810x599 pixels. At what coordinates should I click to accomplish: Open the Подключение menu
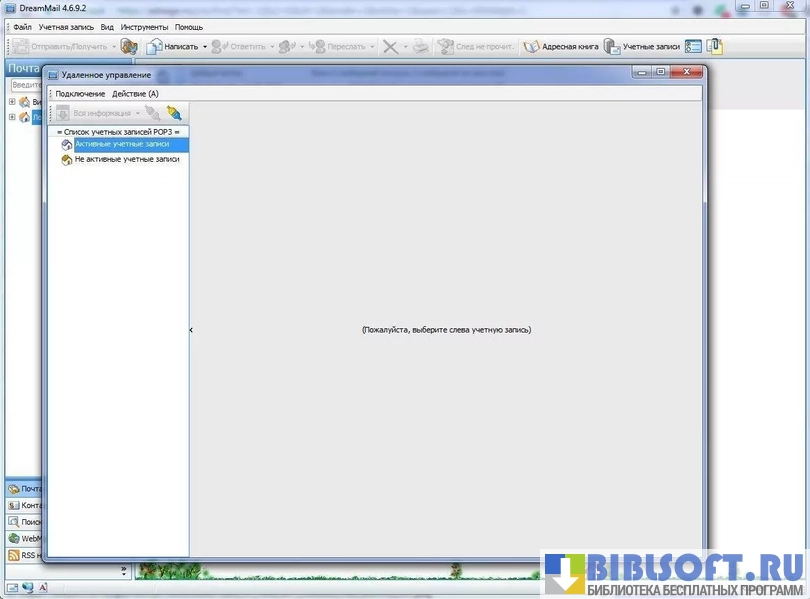tap(80, 94)
